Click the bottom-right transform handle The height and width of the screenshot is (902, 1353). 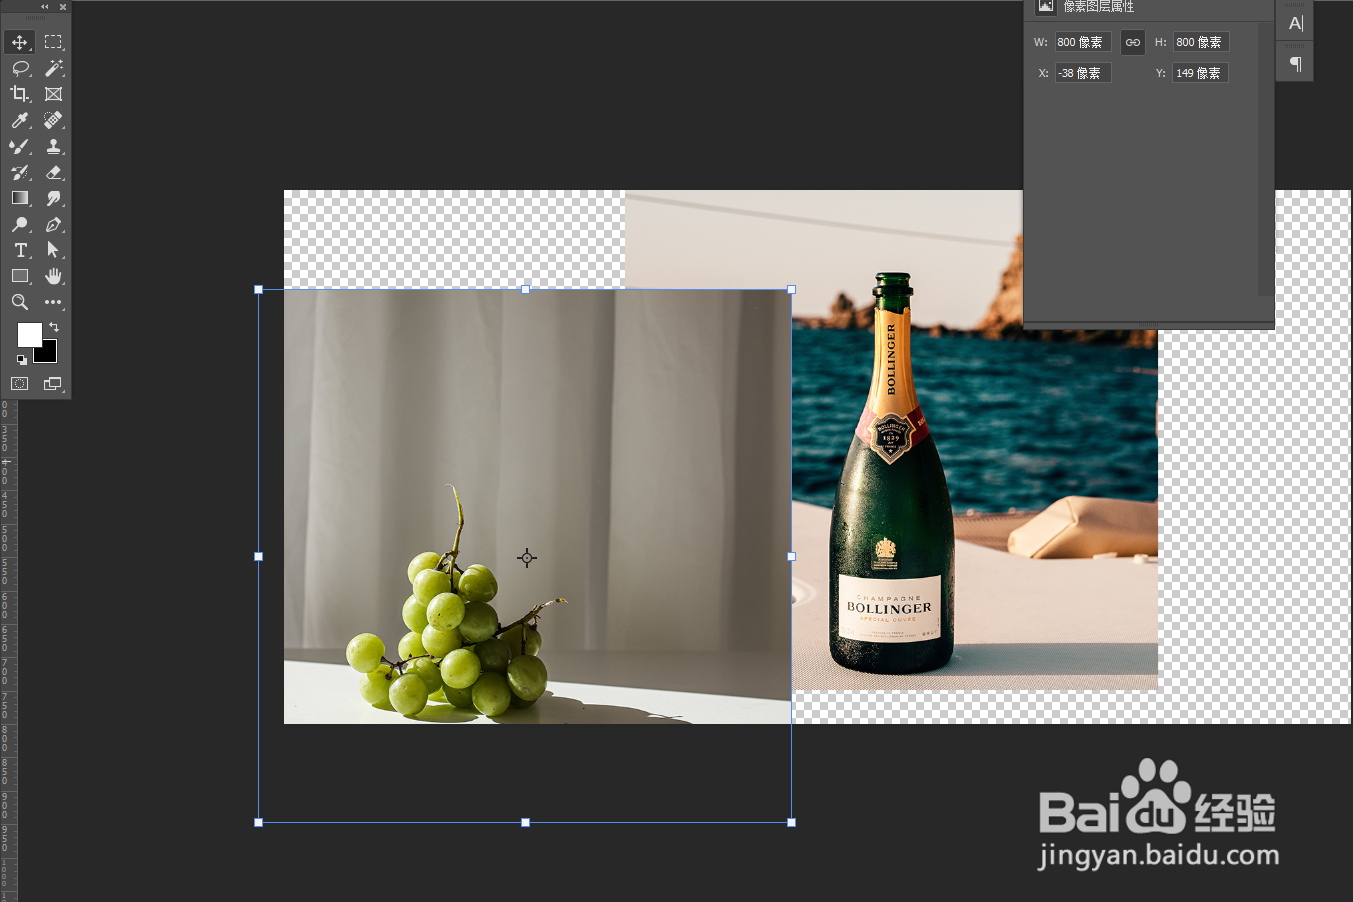pos(792,823)
